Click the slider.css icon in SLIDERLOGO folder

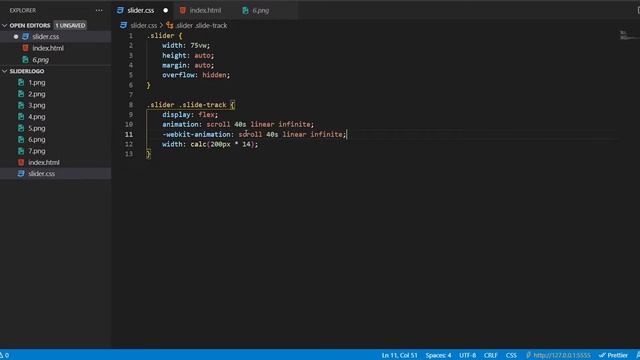coord(21,173)
